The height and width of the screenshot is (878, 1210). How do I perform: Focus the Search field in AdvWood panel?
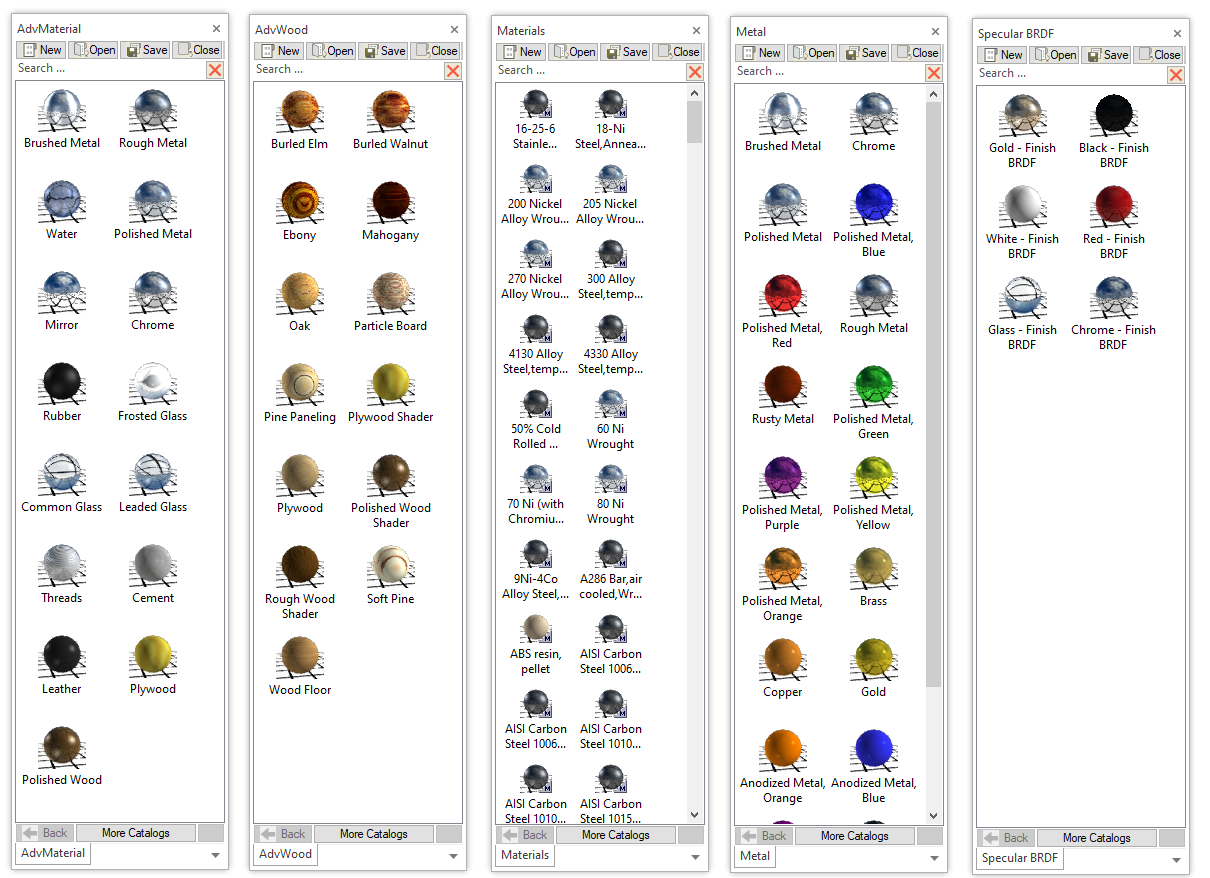(348, 69)
